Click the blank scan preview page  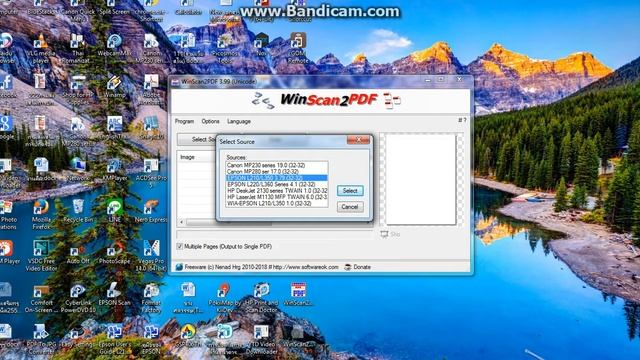click(x=421, y=180)
